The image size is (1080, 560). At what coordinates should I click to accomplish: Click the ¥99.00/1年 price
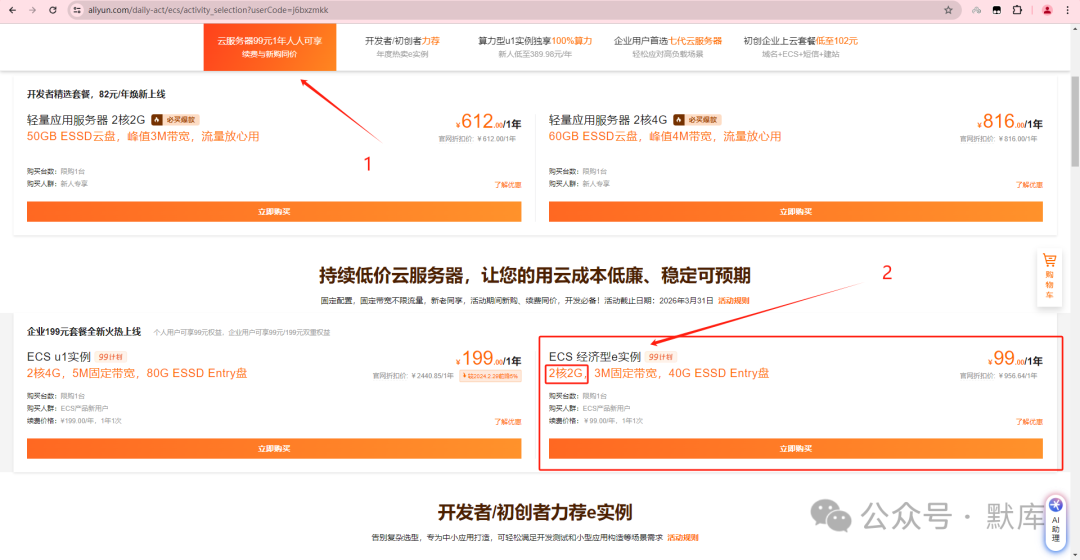point(1015,360)
